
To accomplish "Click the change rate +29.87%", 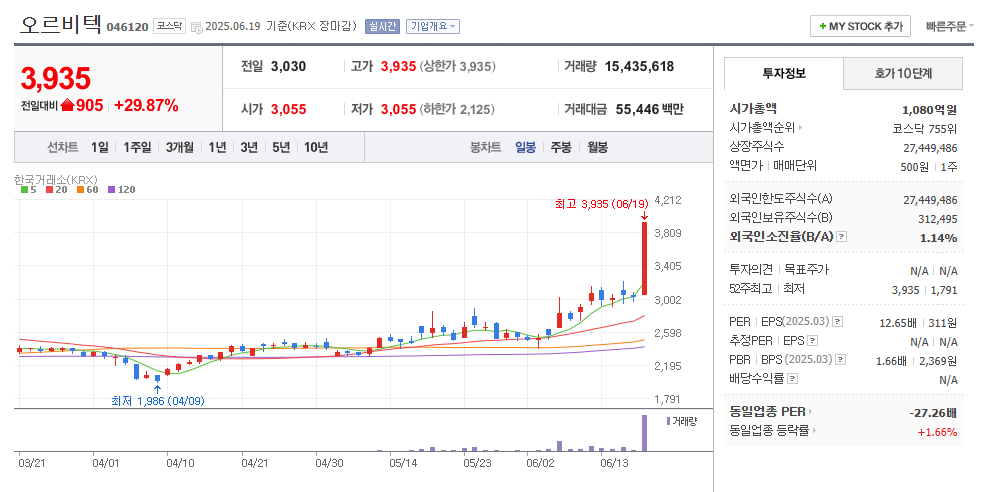I will tap(146, 106).
